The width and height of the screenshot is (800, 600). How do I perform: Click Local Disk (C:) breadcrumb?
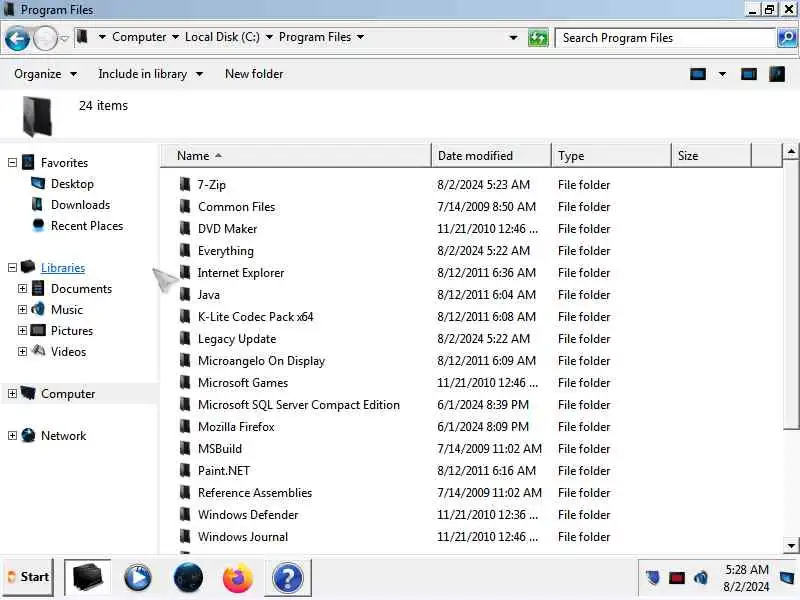pyautogui.click(x=222, y=37)
